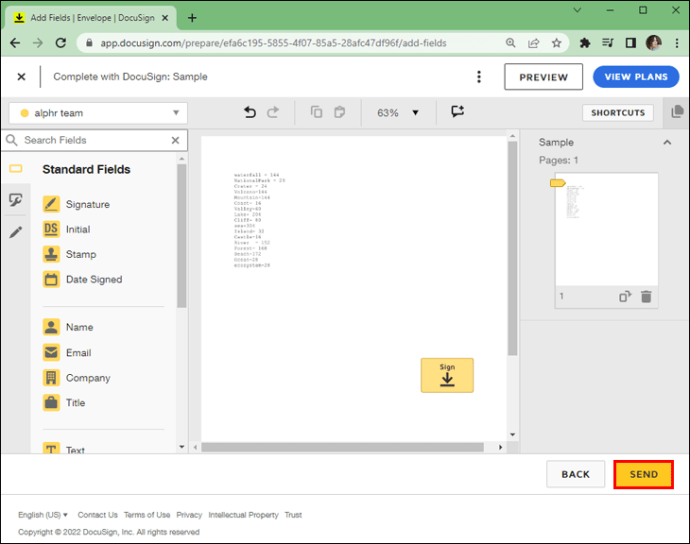The height and width of the screenshot is (544, 690).
Task: Bookmark this page with the star
Action: click(x=557, y=43)
